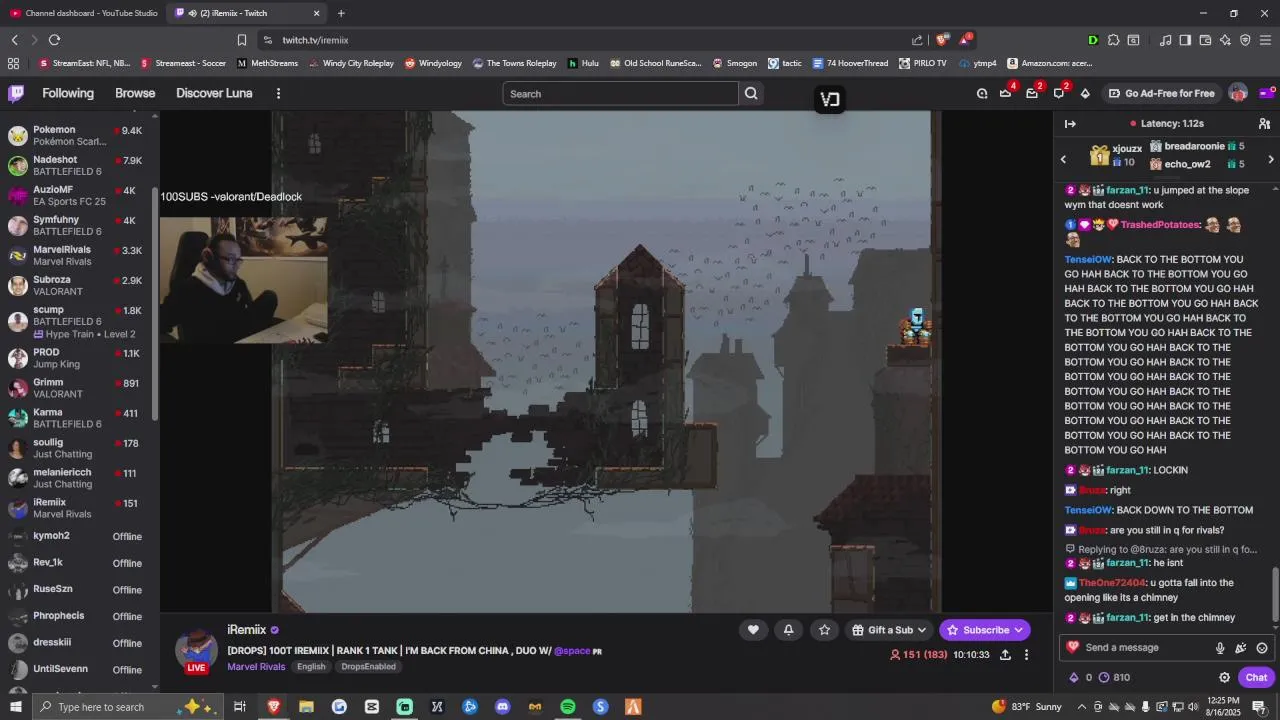Open the Marvel Rivals category link

256,667
